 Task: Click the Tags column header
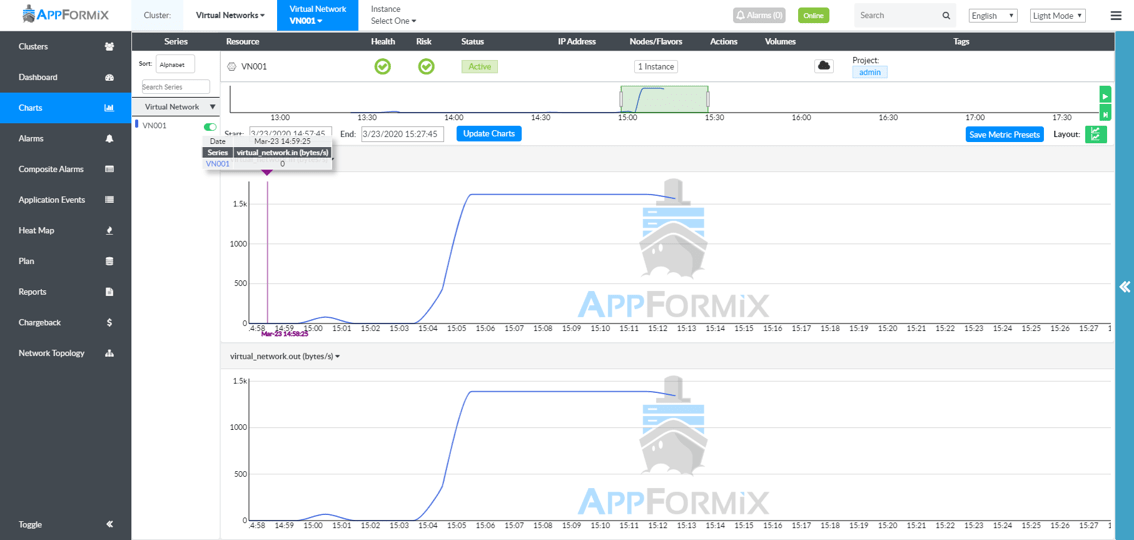(x=961, y=41)
